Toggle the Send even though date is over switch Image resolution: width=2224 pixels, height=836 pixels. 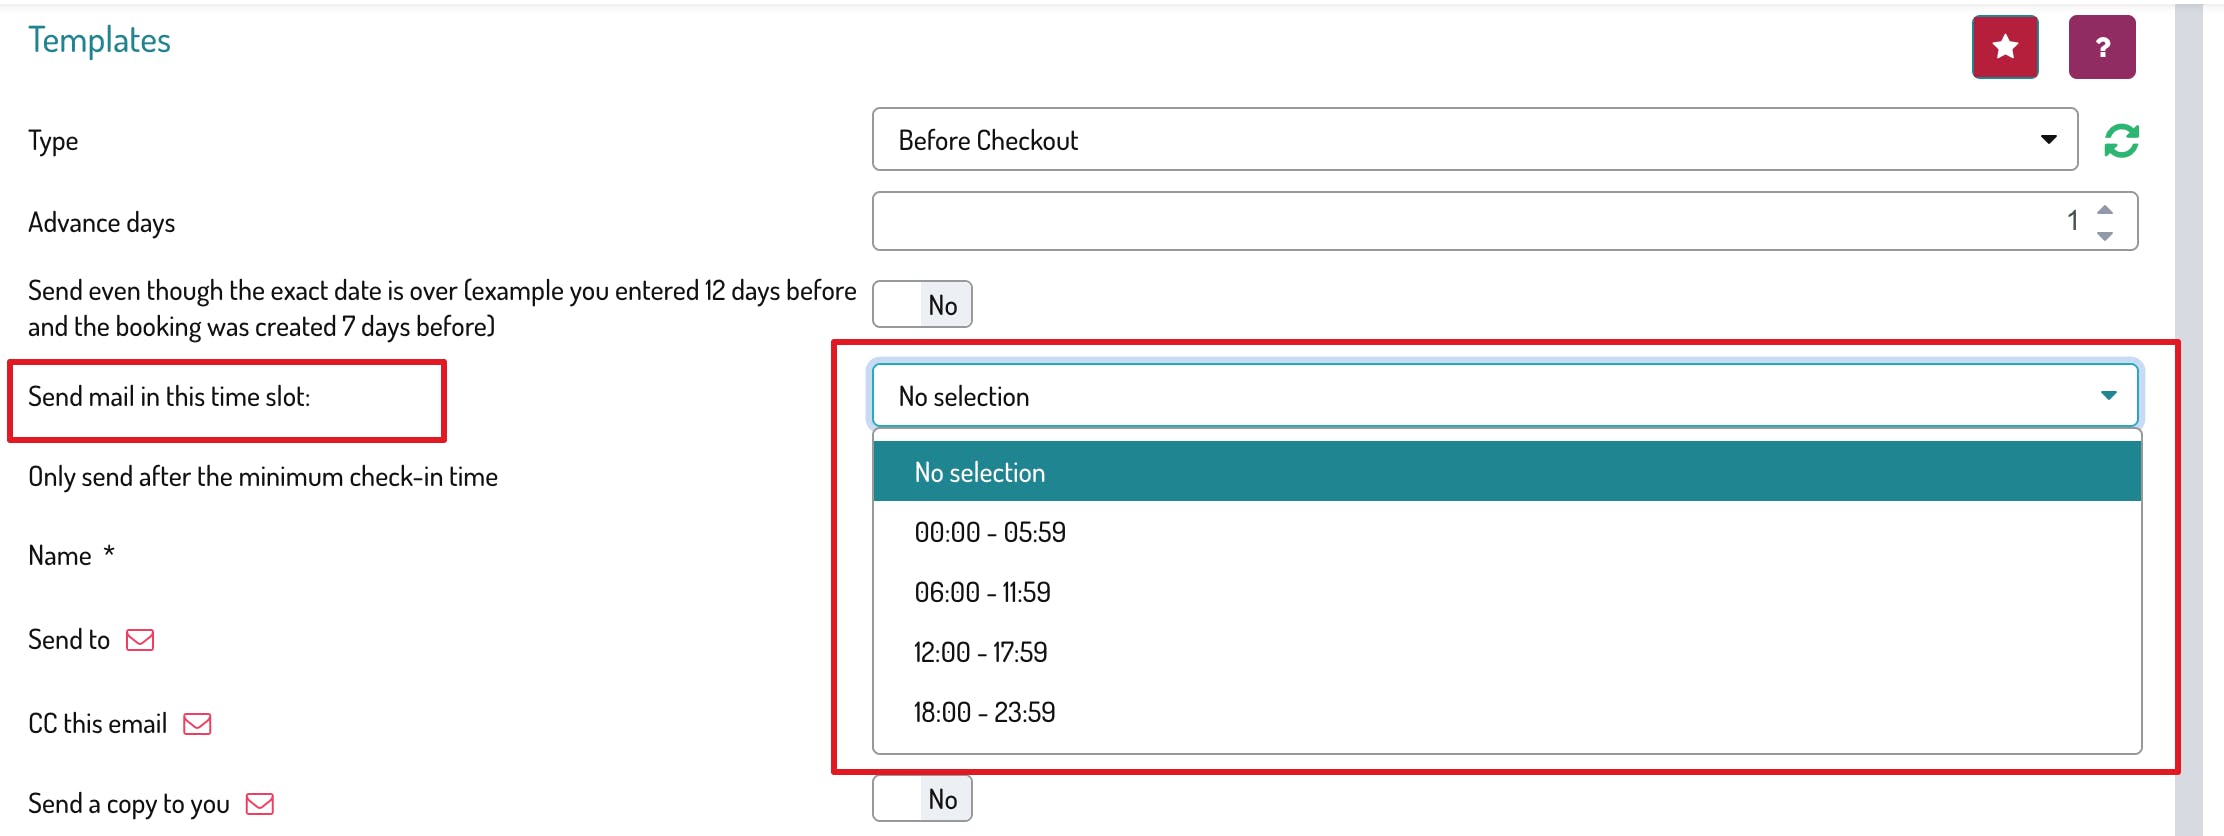(922, 304)
